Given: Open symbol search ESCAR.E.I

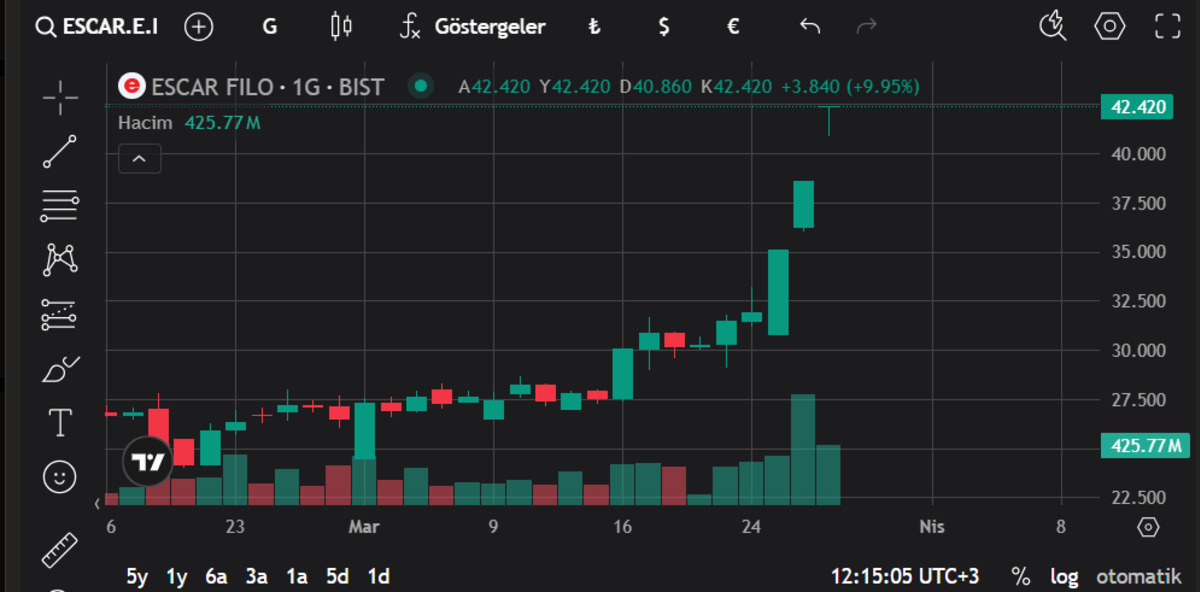Looking at the screenshot, I should [96, 26].
